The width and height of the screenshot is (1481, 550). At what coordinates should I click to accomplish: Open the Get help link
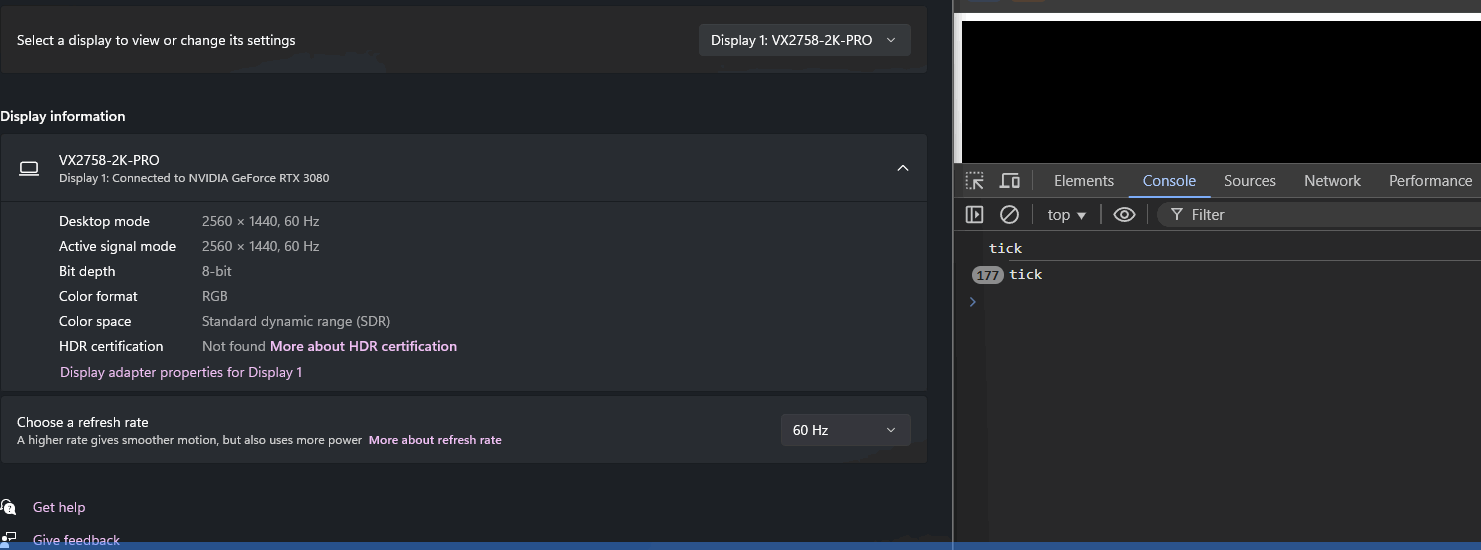point(59,507)
